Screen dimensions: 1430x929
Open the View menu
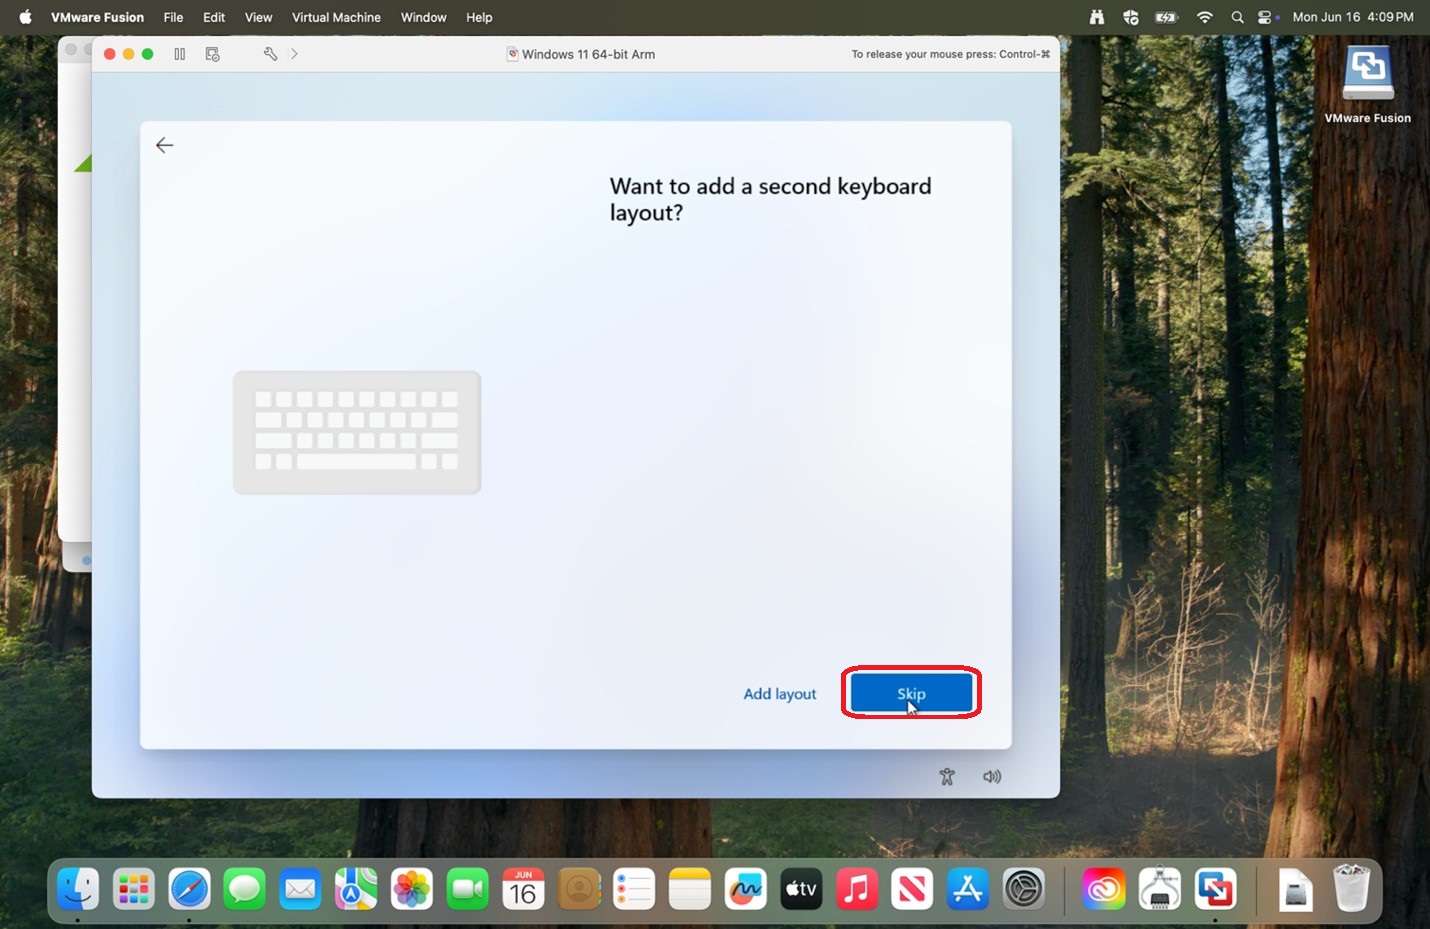click(x=258, y=17)
